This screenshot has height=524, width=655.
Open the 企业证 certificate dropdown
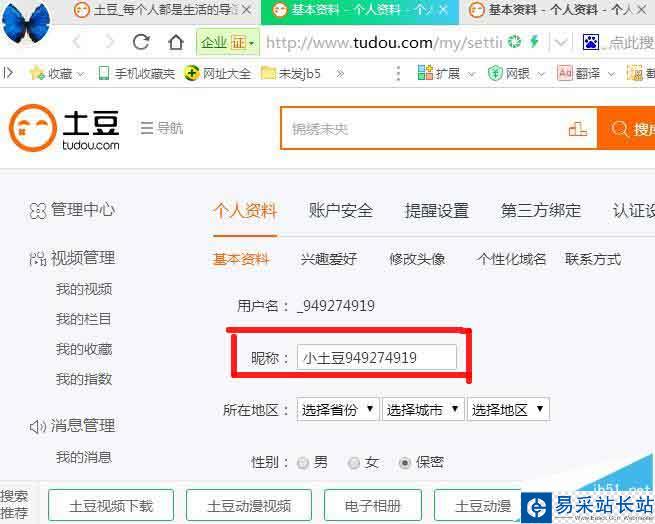click(x=228, y=42)
